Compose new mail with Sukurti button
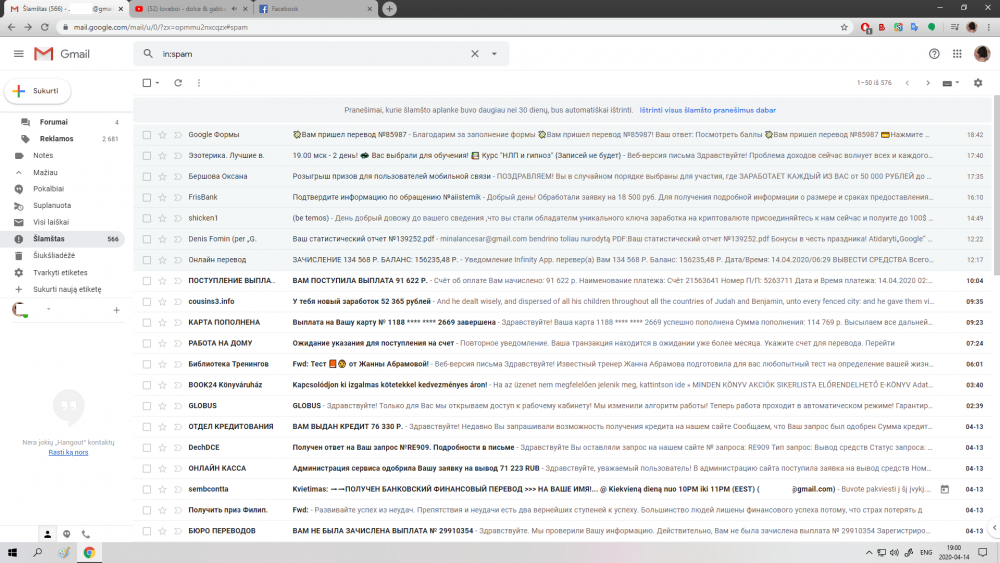1000x563 pixels. [38, 91]
